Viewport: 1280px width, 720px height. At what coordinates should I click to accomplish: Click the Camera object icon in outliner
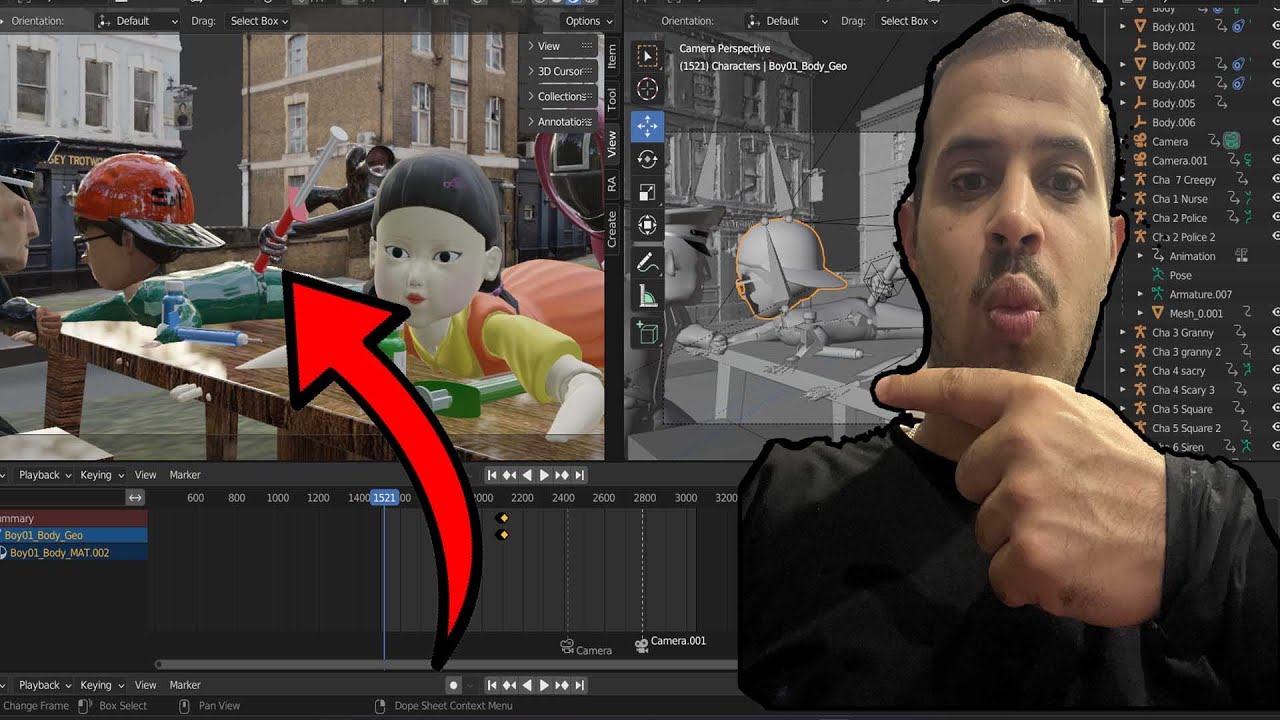1139,142
